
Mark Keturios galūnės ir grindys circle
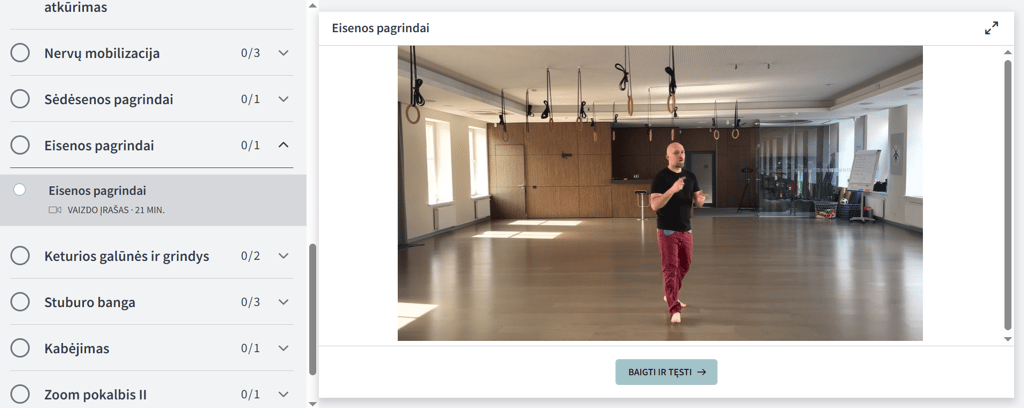click(x=20, y=256)
